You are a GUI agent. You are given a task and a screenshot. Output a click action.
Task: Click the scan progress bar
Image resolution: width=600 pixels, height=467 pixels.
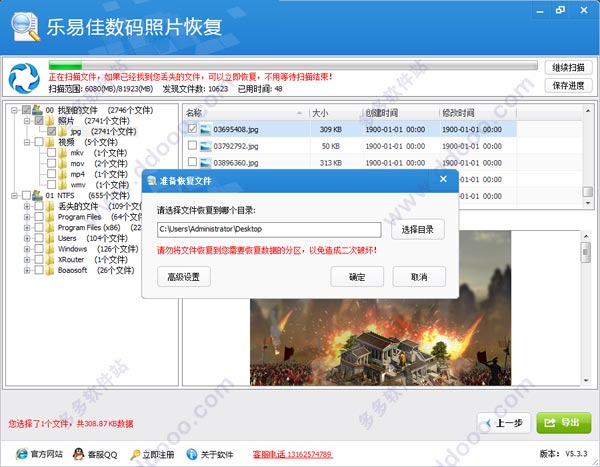pos(293,65)
